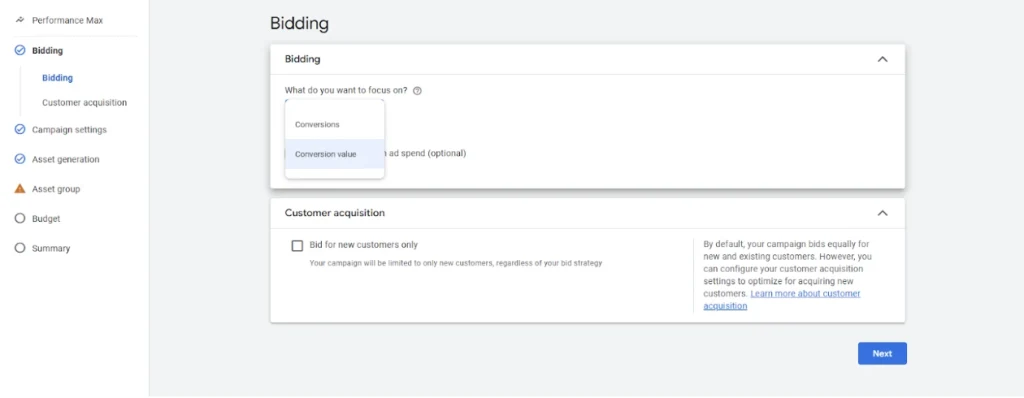Click 'Your campaign will be limited' description text
Viewport: 1024px width, 398px height.
click(x=455, y=263)
